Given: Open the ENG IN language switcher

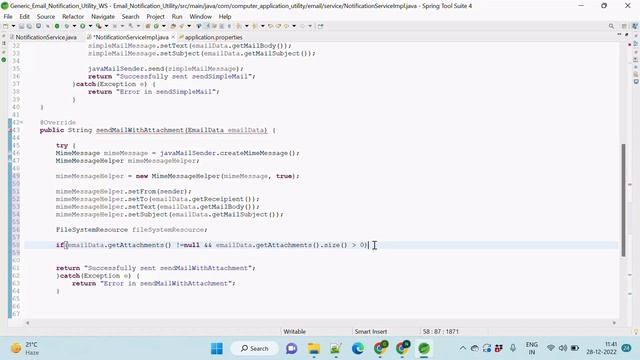Looking at the screenshot, I should click(531, 348).
